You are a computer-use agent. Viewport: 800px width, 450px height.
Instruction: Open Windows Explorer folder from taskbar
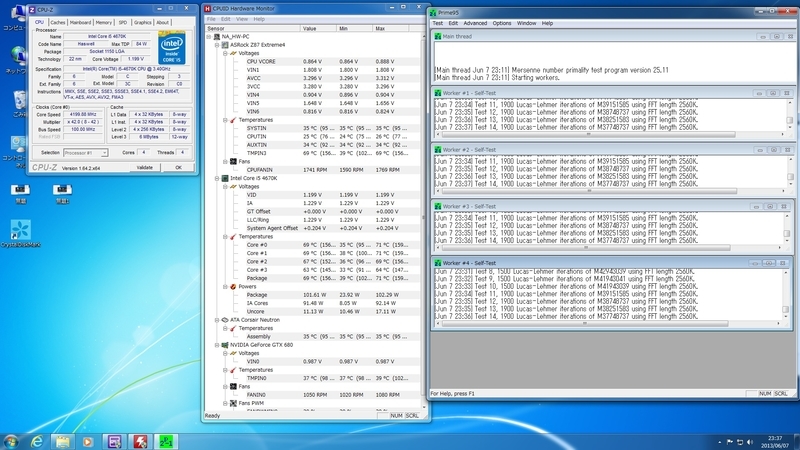click(x=63, y=441)
